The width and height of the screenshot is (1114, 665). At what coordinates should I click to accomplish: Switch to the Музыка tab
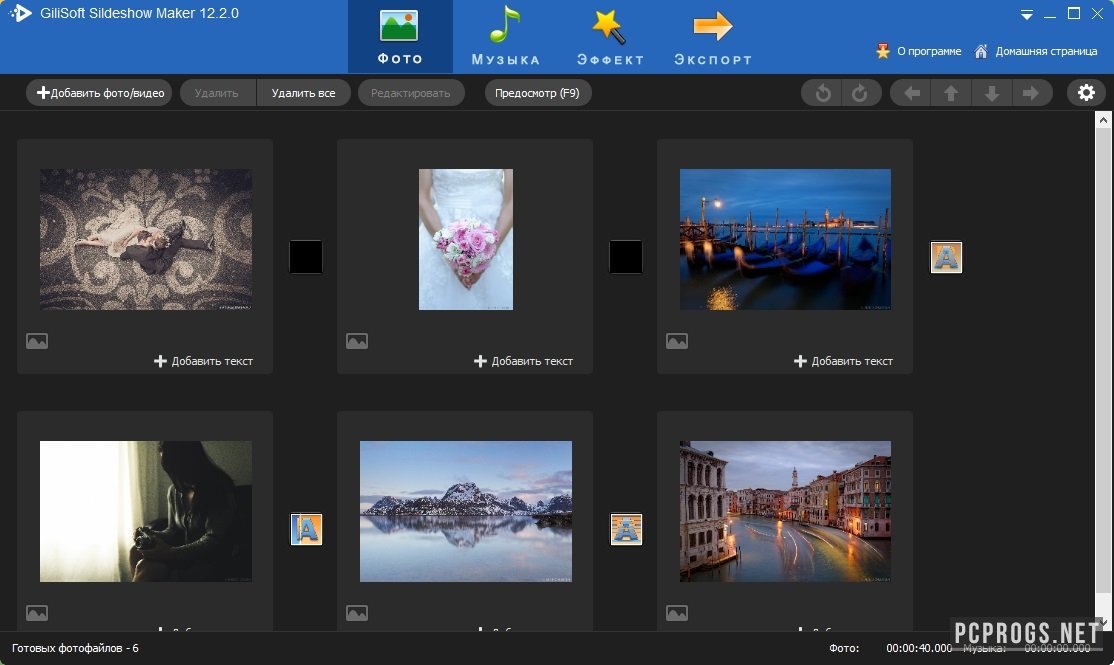click(x=503, y=36)
